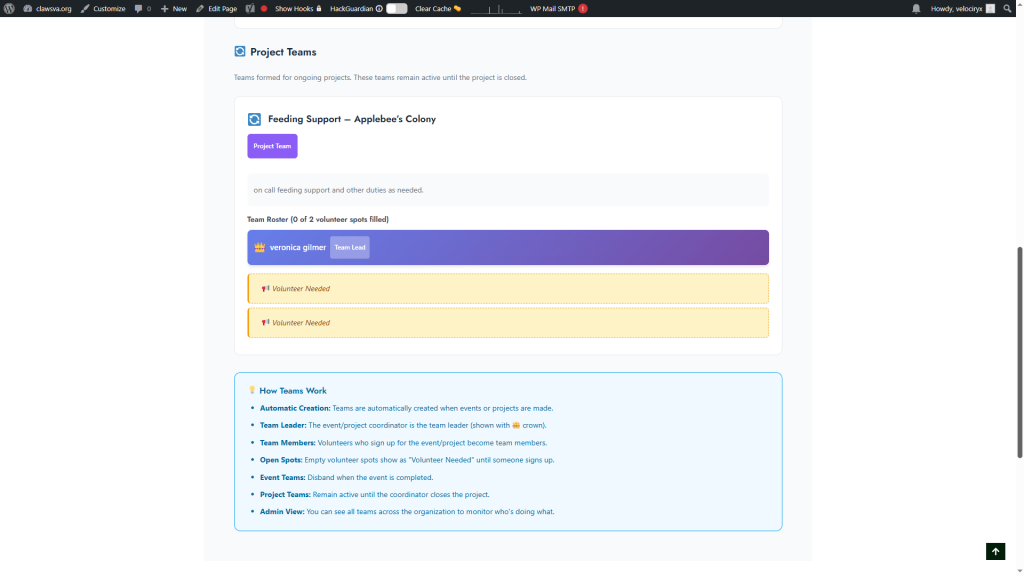Open Customize in the admin bar

coord(103,8)
